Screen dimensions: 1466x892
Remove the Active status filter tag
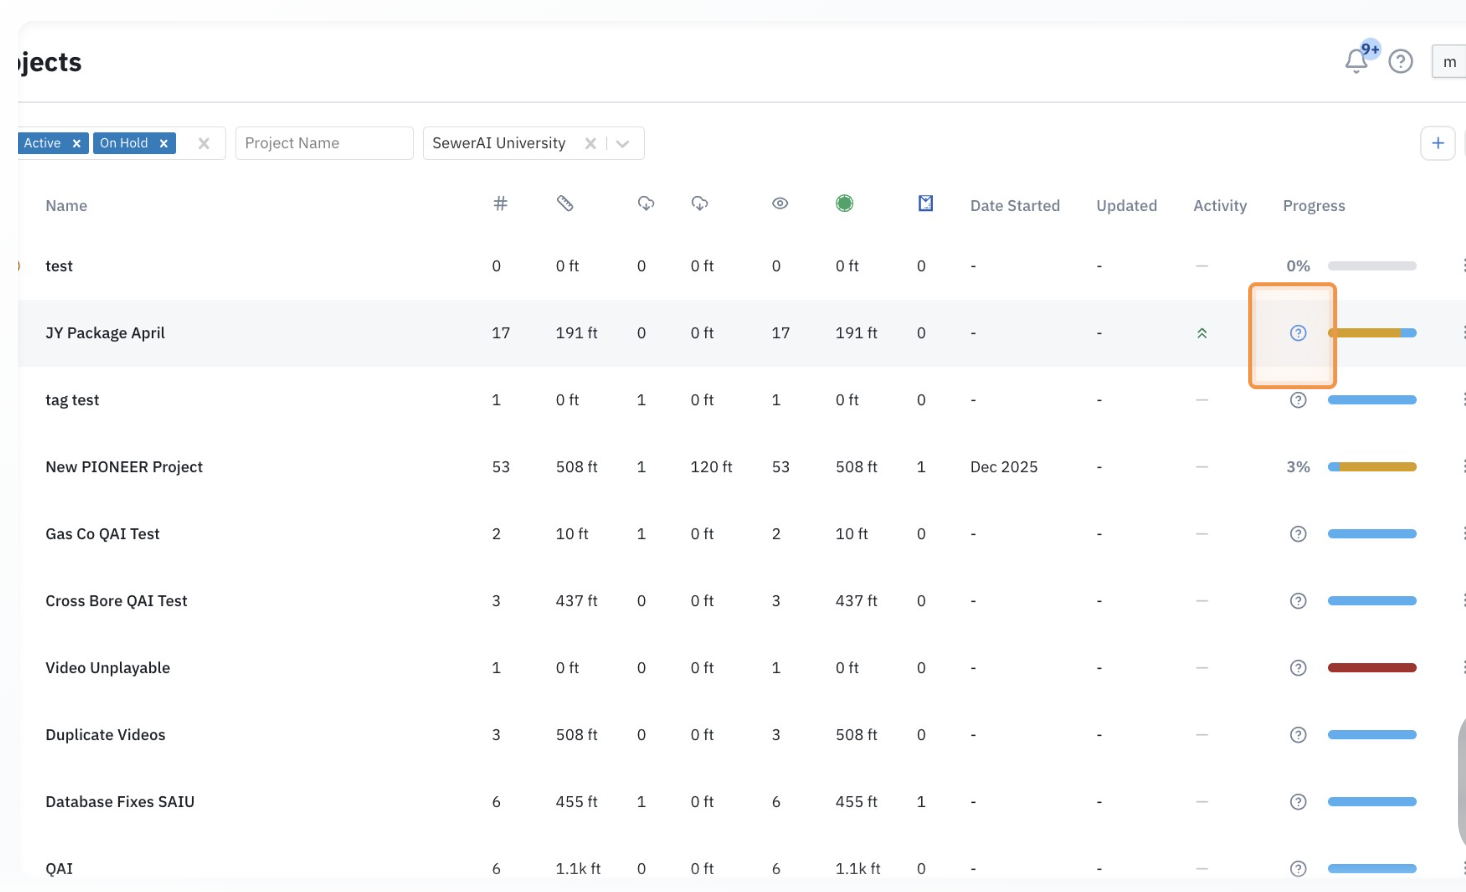[x=76, y=144]
